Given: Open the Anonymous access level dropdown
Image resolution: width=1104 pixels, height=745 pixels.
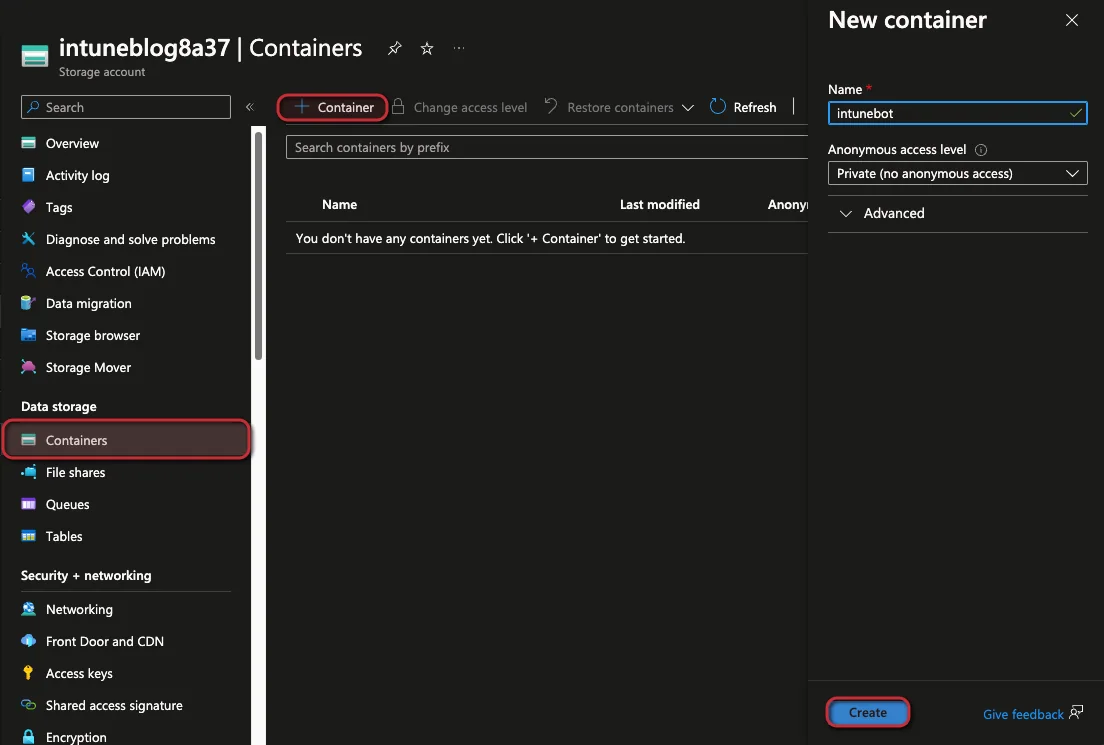Looking at the screenshot, I should (x=958, y=173).
